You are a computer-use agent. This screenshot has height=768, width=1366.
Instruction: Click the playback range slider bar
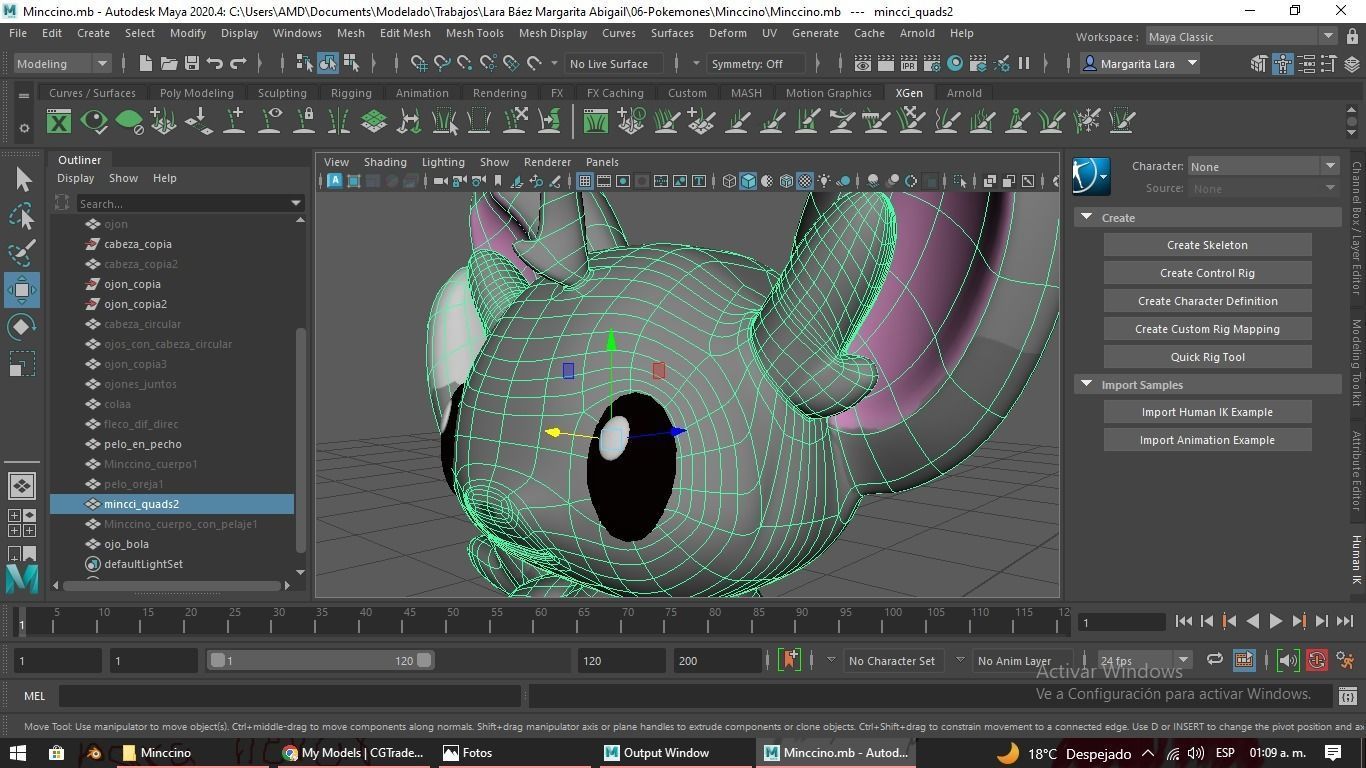tap(320, 660)
